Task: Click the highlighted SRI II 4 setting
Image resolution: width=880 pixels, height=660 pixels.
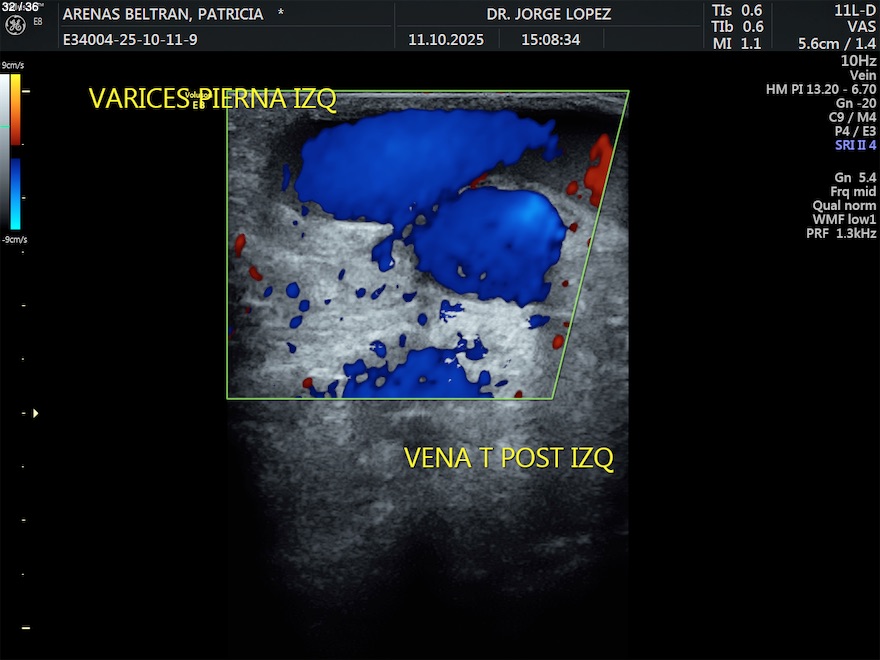Action: click(855, 145)
